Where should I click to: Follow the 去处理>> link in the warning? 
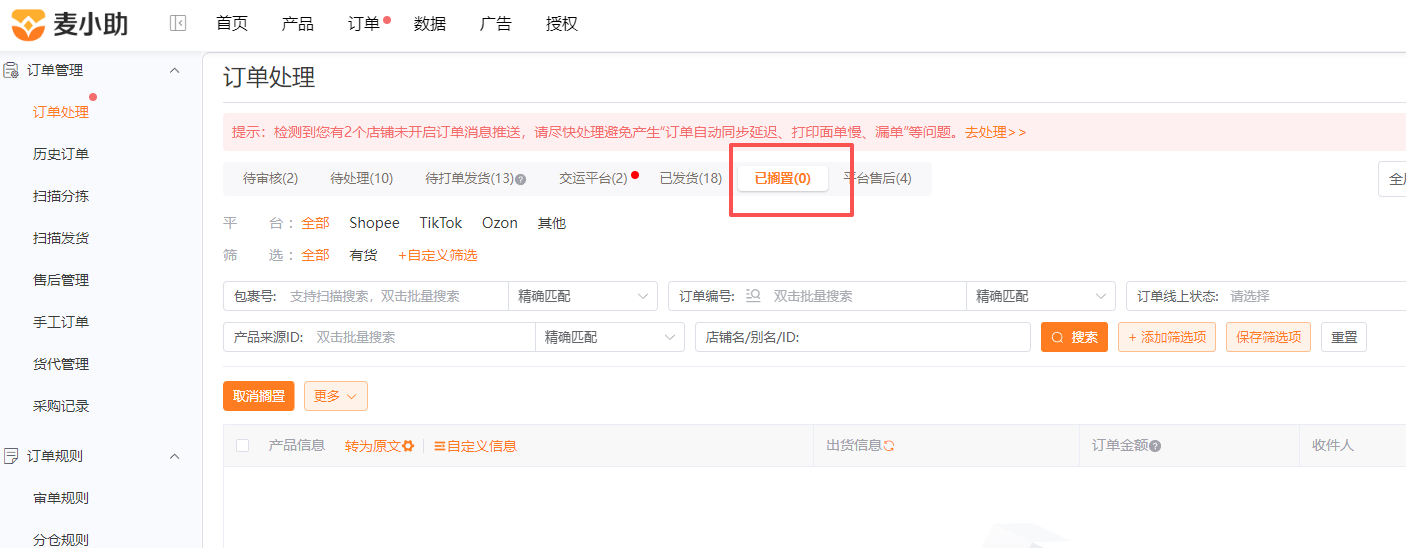[995, 132]
